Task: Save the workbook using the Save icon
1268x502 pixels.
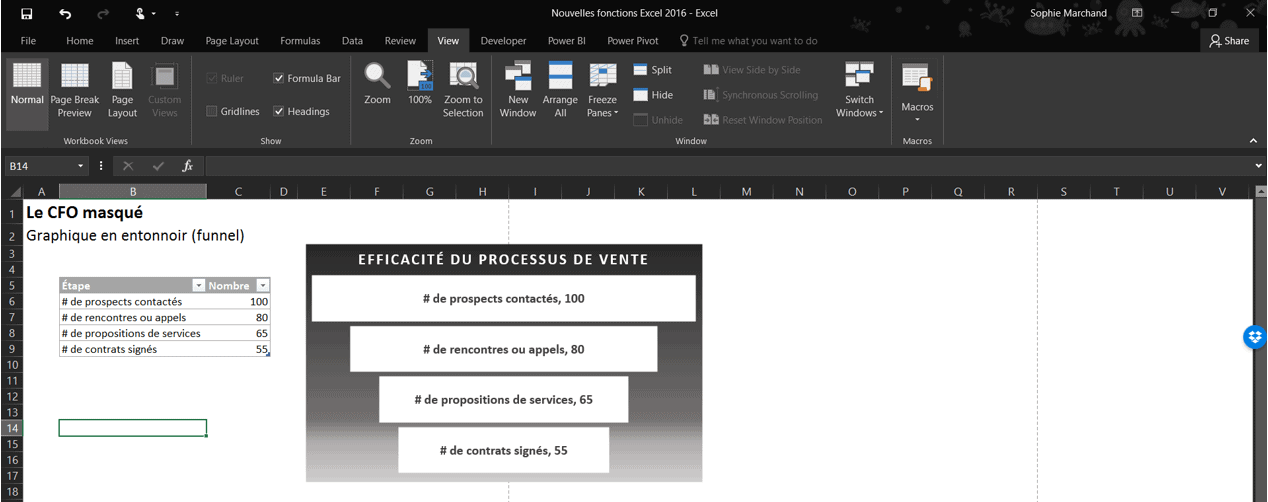Action: (x=27, y=14)
